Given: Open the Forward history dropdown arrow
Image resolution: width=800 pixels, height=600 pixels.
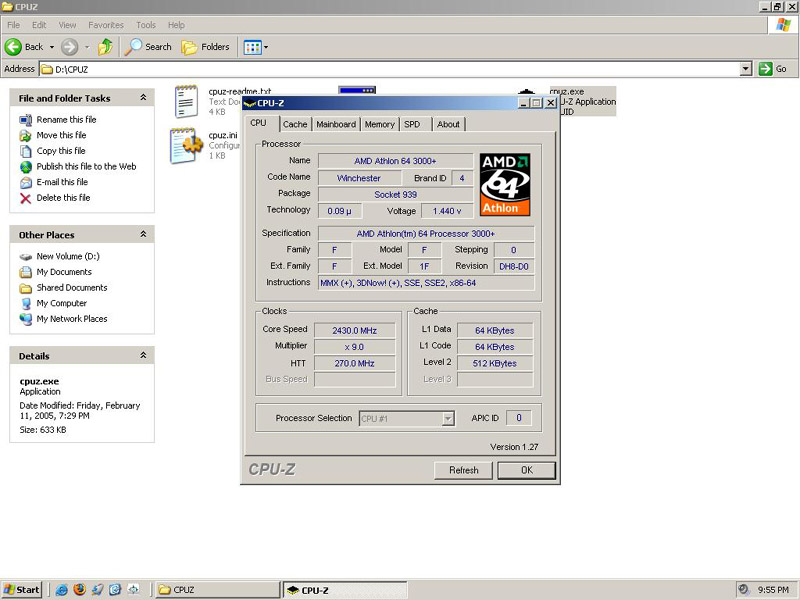Looking at the screenshot, I should pos(87,47).
